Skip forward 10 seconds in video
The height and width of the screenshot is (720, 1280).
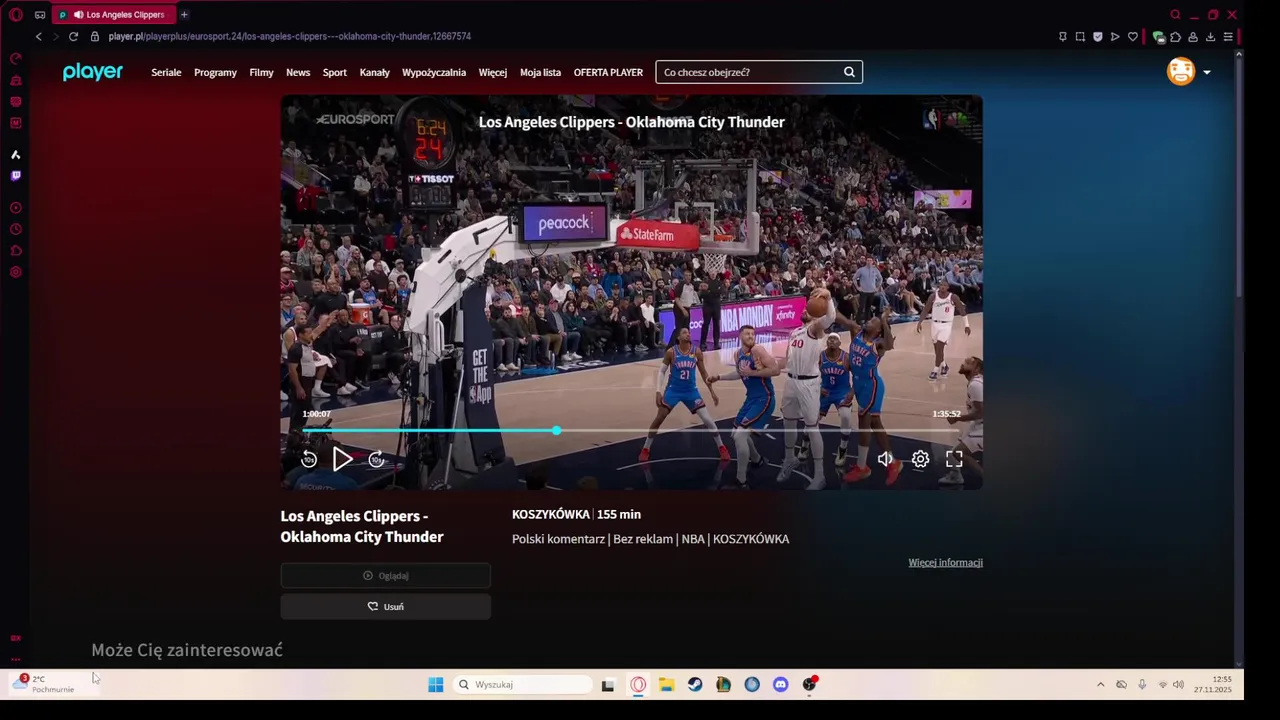point(376,459)
